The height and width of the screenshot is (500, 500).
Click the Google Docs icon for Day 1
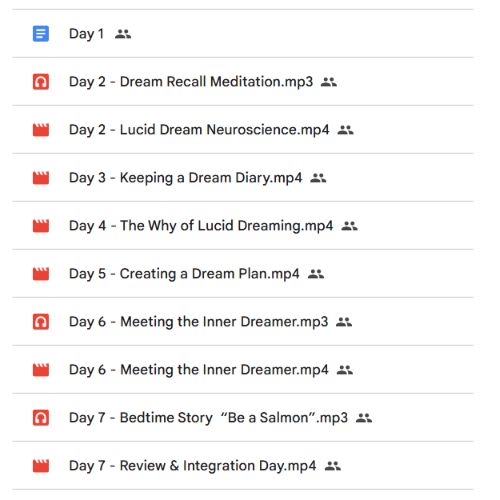[x=41, y=34]
